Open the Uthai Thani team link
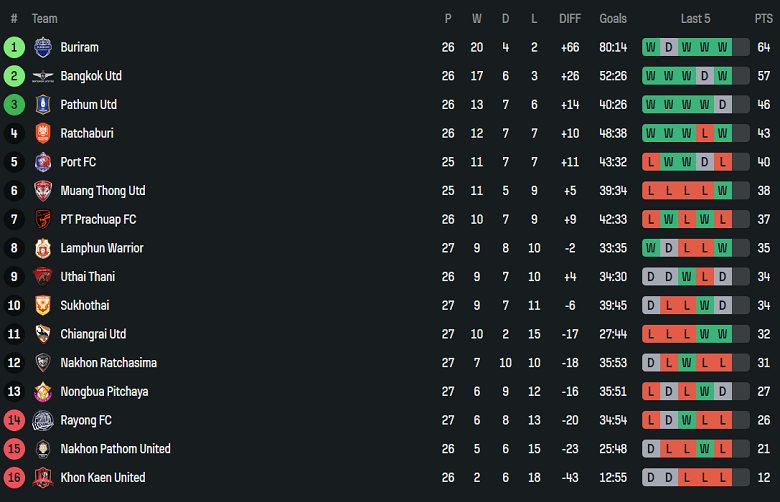Screen dimensions: 780x502 tap(87, 276)
